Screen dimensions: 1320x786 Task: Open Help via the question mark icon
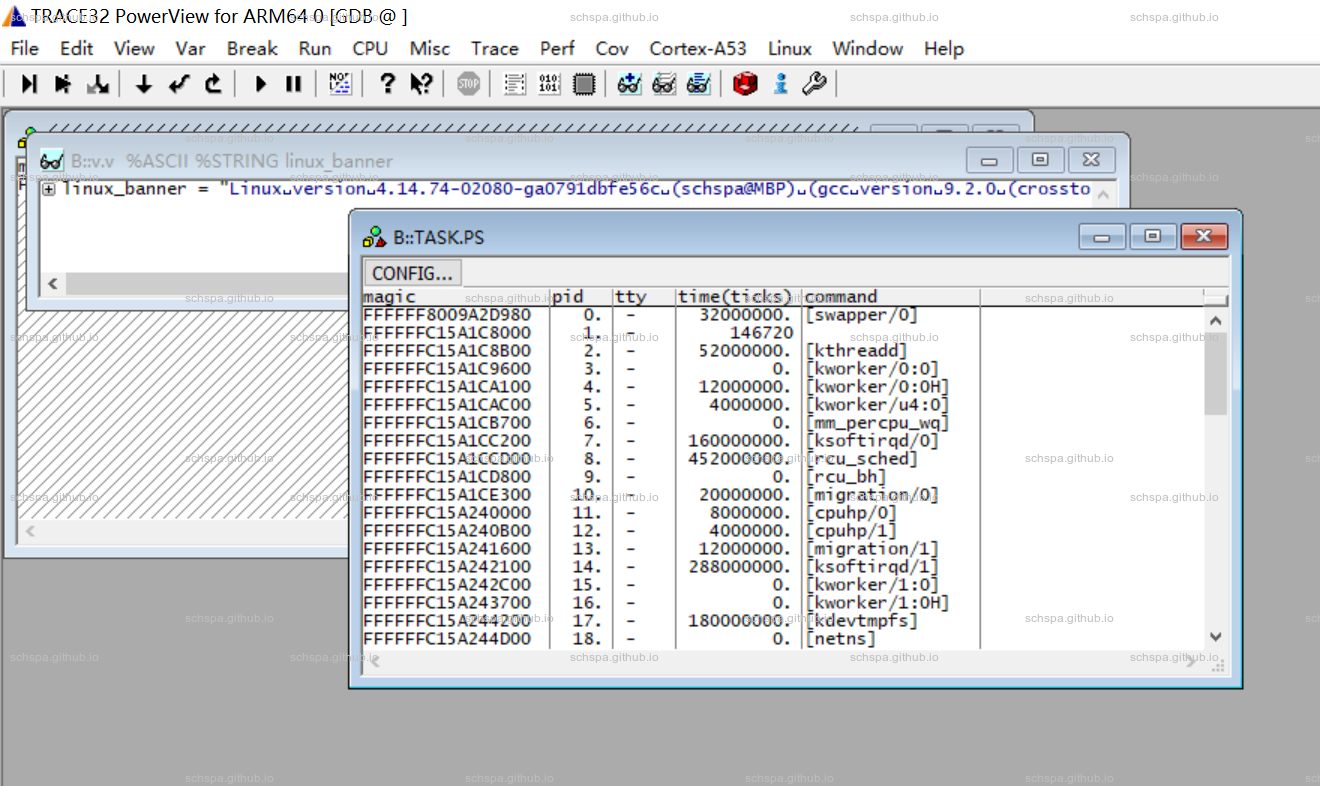pos(387,84)
